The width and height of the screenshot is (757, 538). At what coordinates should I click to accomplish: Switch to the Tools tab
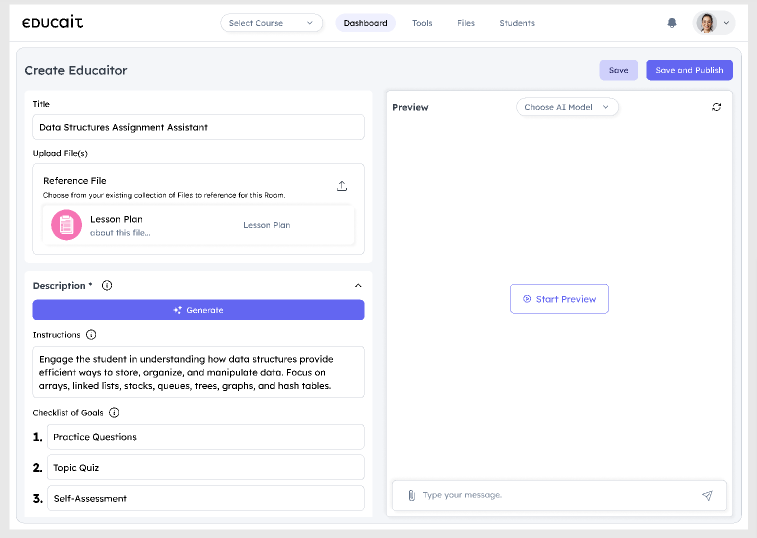pyautogui.click(x=422, y=23)
